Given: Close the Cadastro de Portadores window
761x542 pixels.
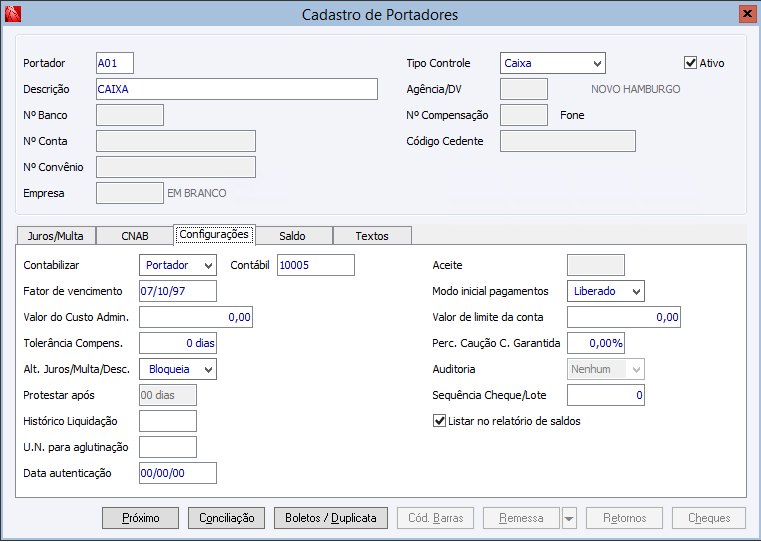Looking at the screenshot, I should [746, 14].
